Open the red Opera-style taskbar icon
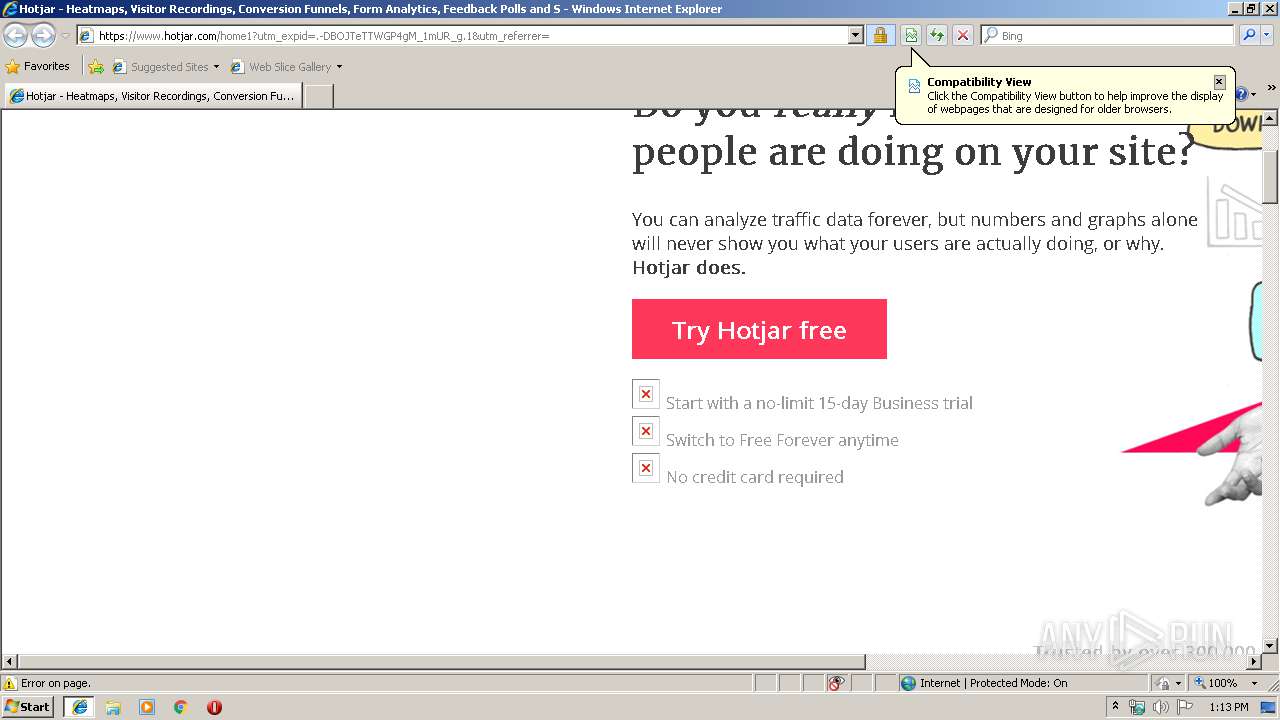1280x720 pixels. tap(214, 707)
